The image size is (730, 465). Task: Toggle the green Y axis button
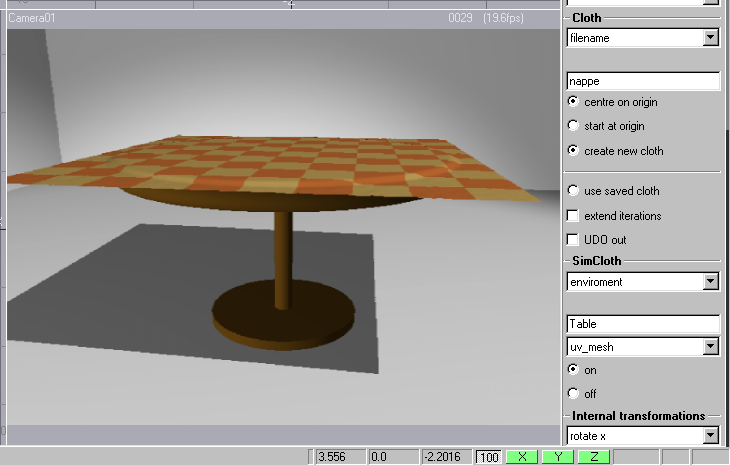[x=557, y=457]
